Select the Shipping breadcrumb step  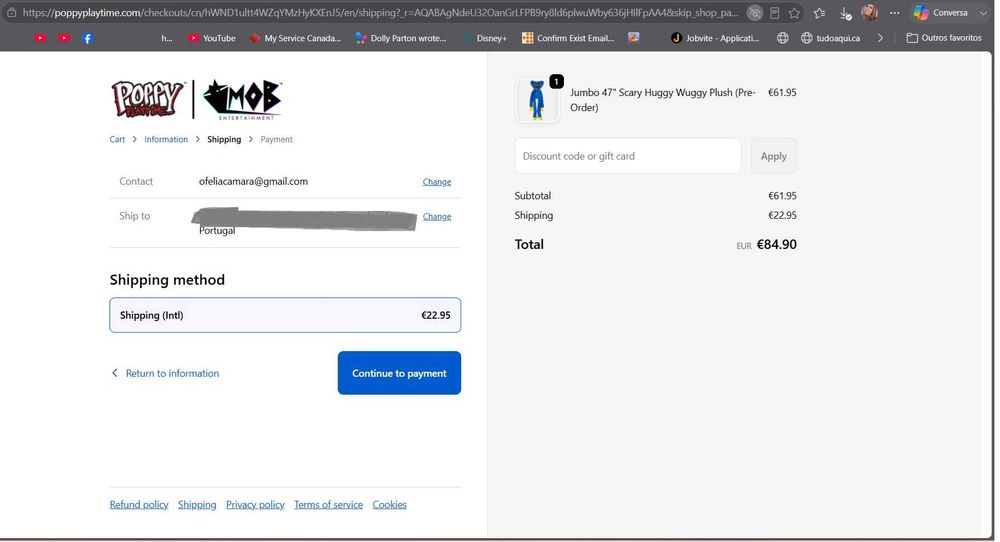click(224, 139)
